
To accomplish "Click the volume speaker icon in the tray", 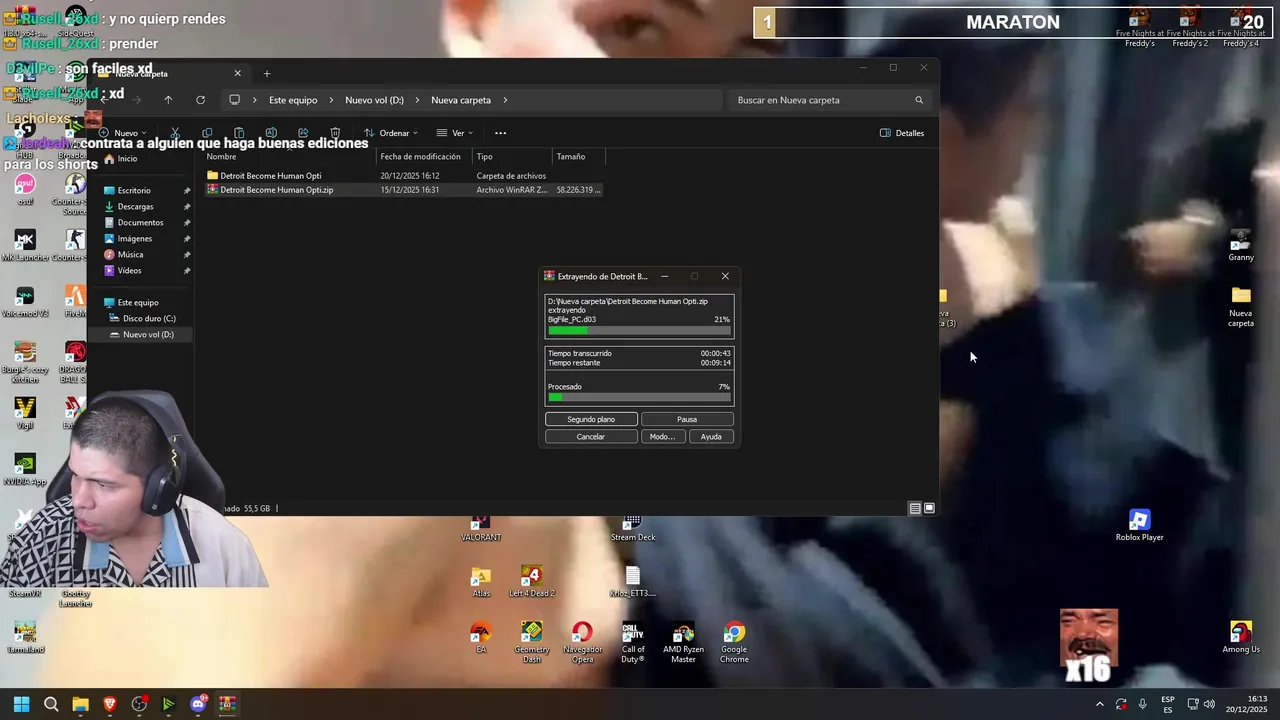I will (x=1209, y=704).
